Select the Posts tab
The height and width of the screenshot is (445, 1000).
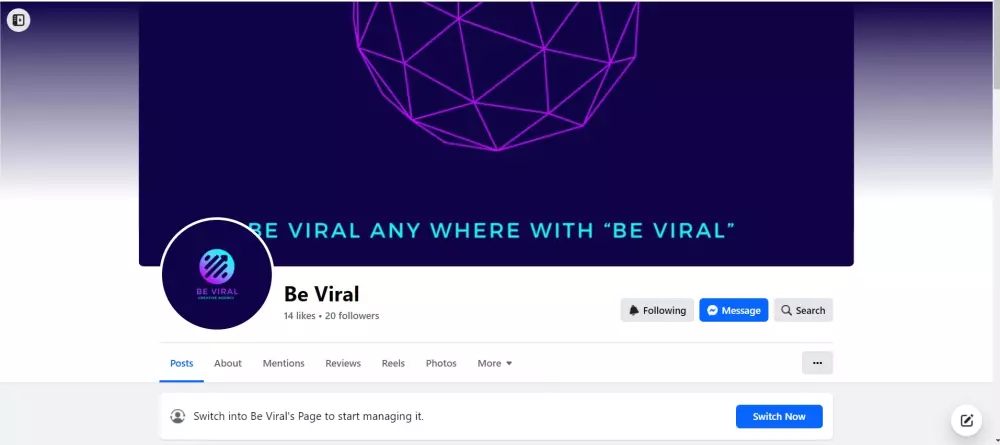(x=181, y=363)
